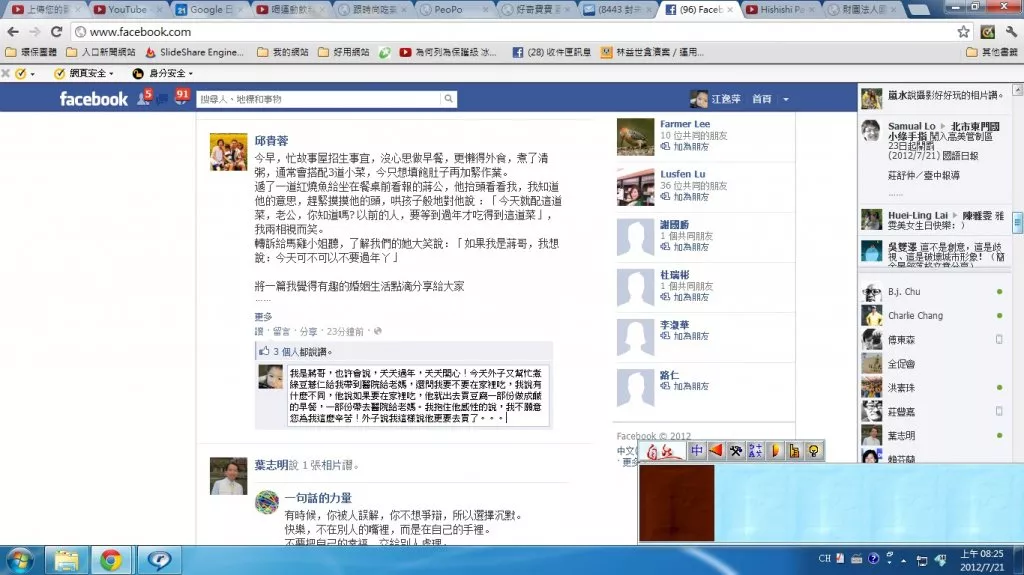The height and width of the screenshot is (575, 1024).
Task: Add 謝國爵 as friend
Action: (x=685, y=247)
